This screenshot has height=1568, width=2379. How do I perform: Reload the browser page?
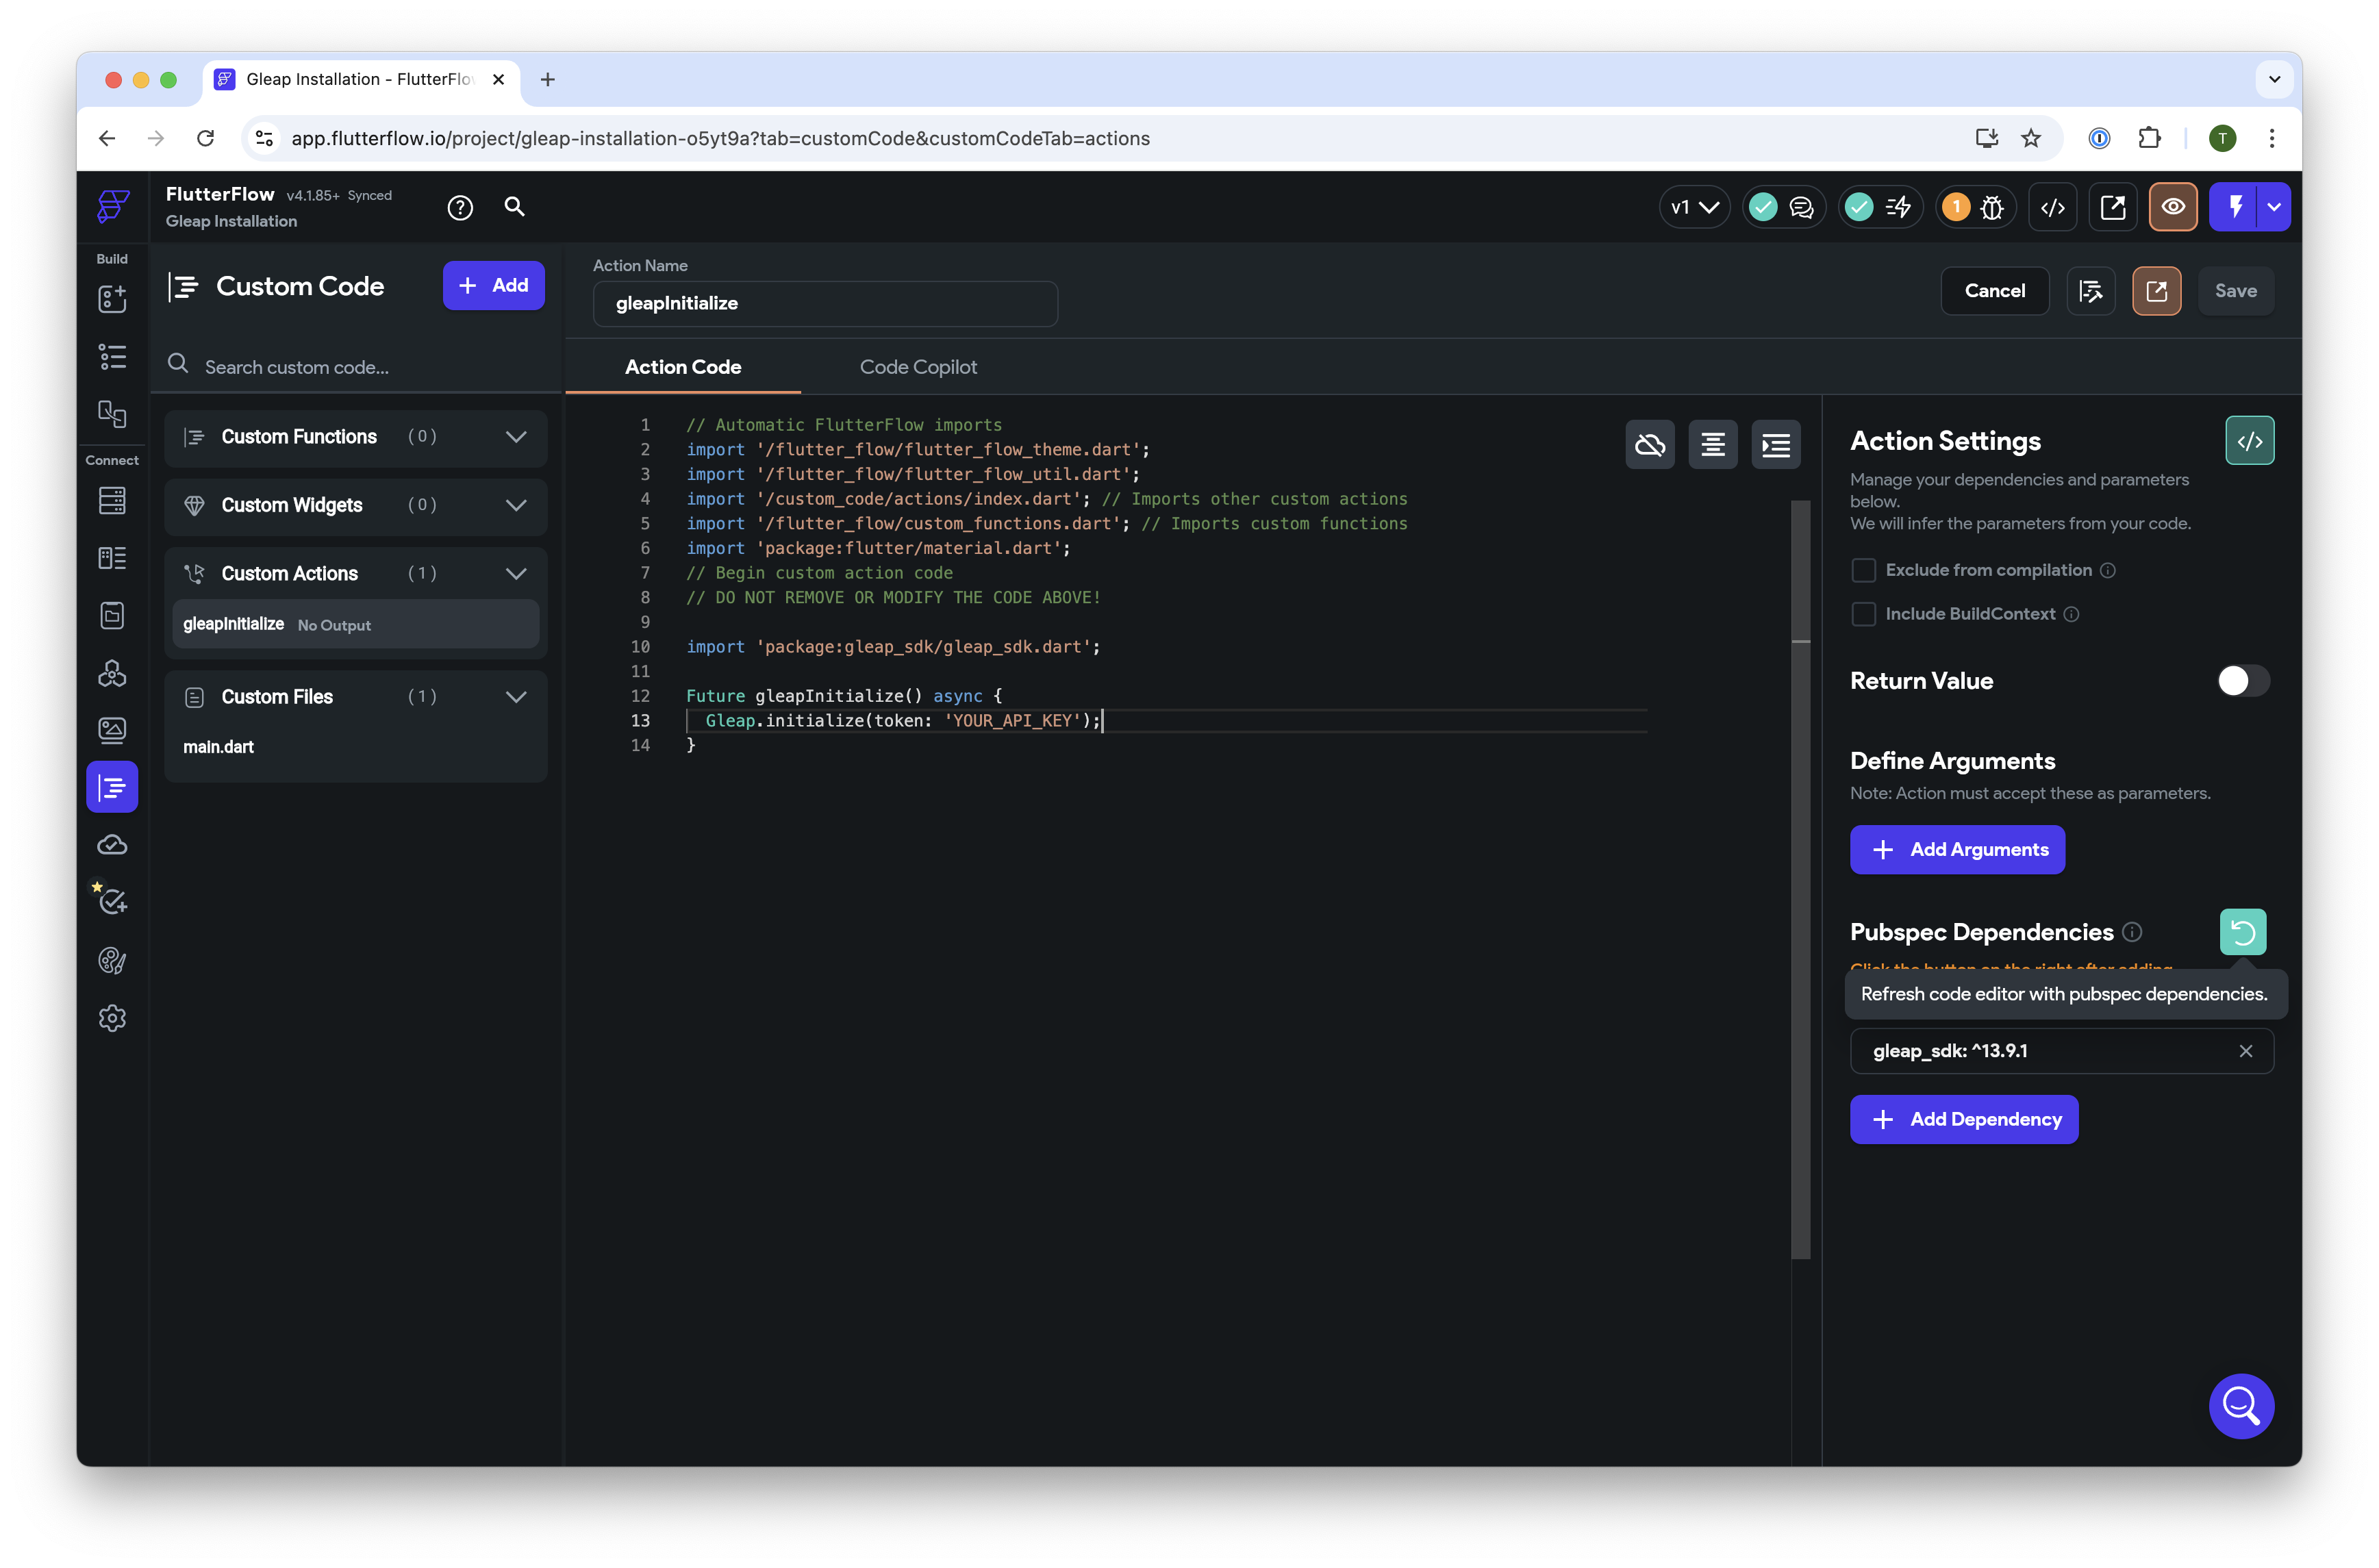(x=205, y=138)
